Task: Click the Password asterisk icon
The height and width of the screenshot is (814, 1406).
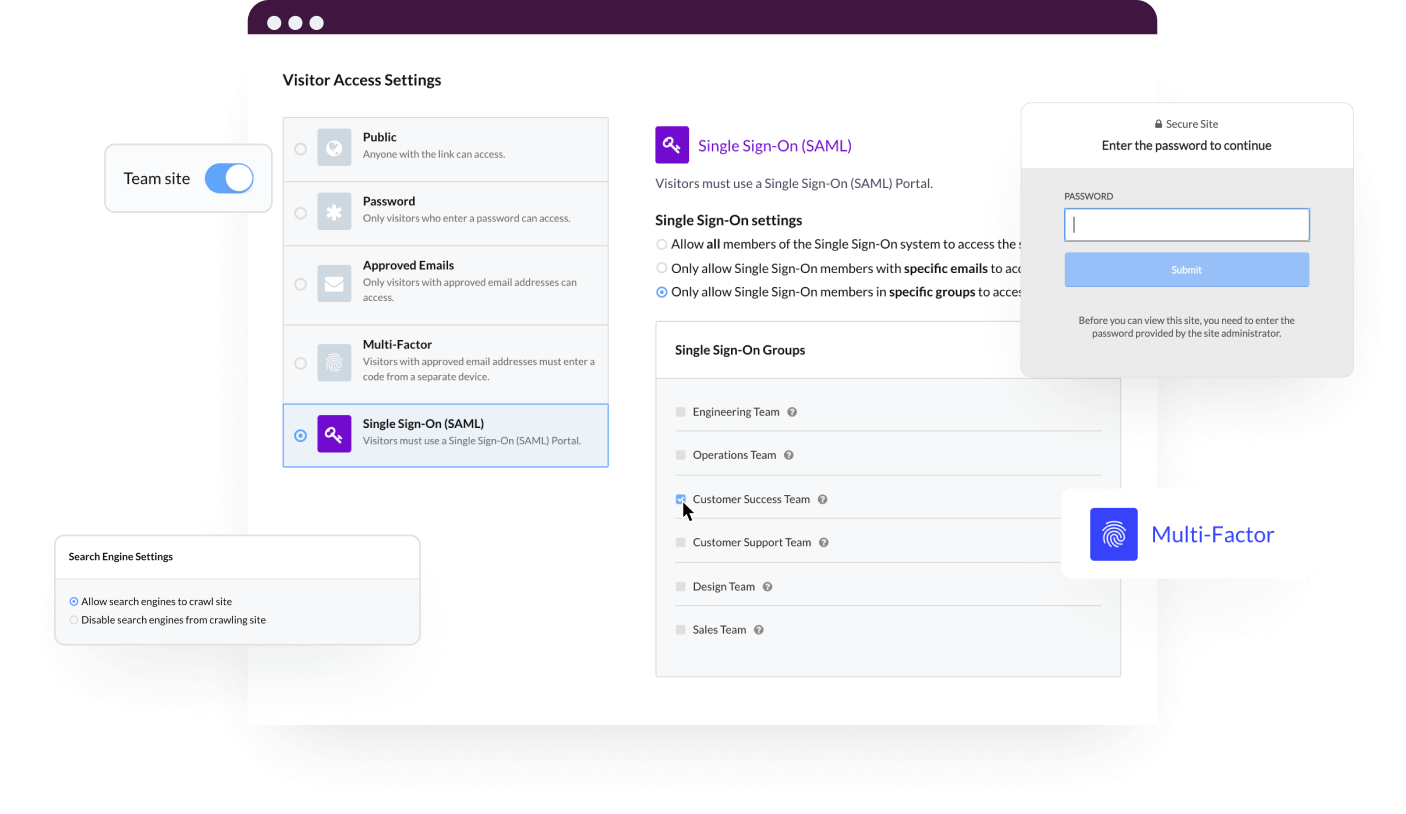Action: tap(334, 213)
